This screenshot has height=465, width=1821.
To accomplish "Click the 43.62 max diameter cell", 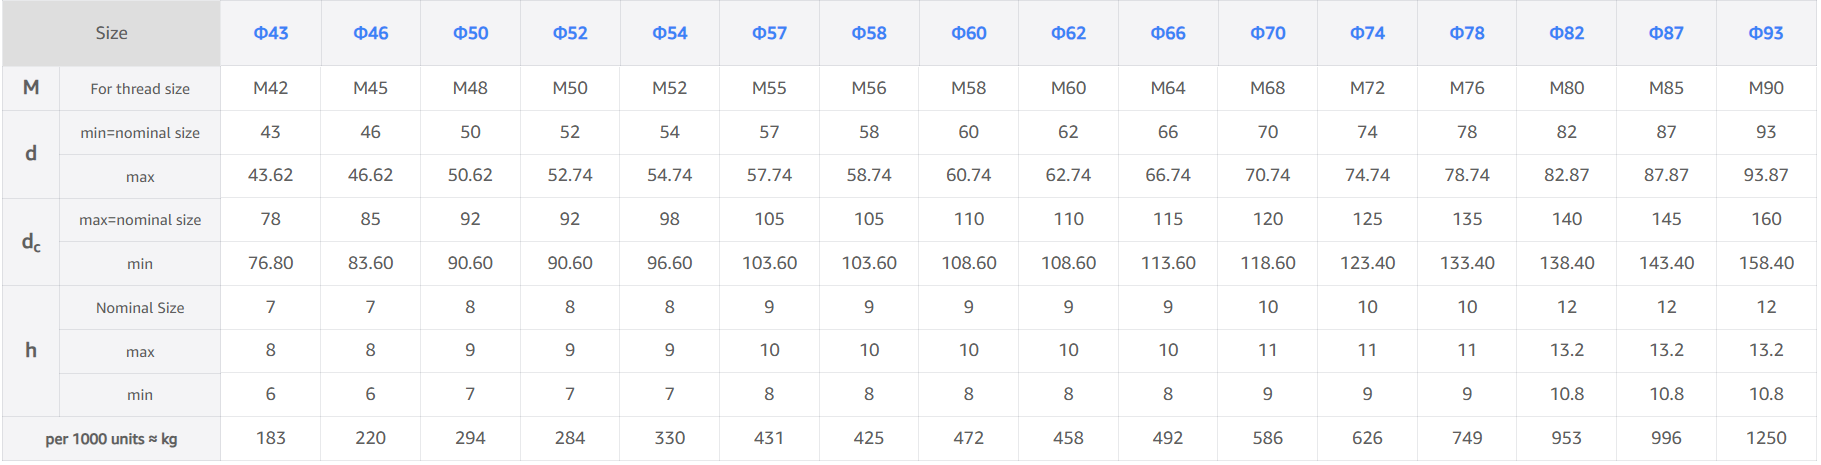I will coord(270,175).
